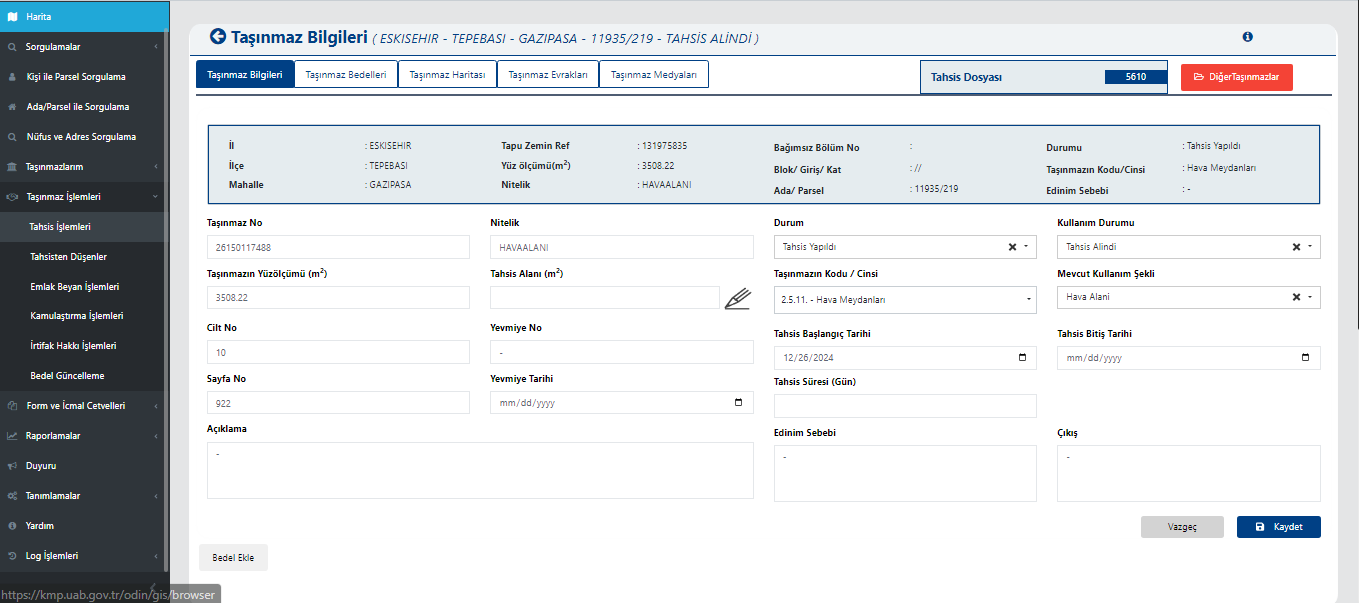Open calendar picker for Tahsis Başlangıç Tarihi
Screen dimensions: 1359x603
pyautogui.click(x=1021, y=358)
